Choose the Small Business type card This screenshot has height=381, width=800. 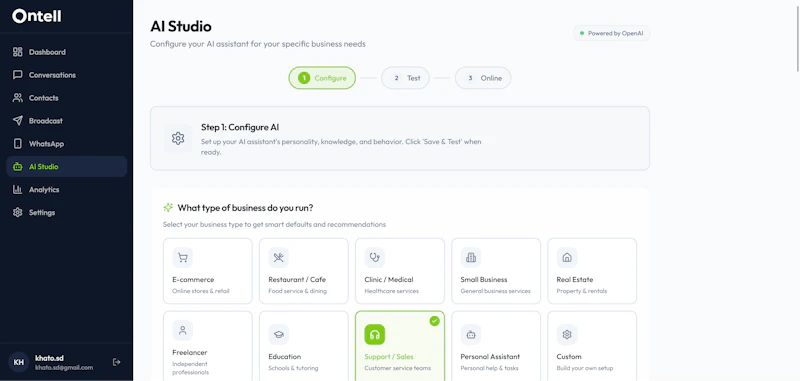pos(496,271)
